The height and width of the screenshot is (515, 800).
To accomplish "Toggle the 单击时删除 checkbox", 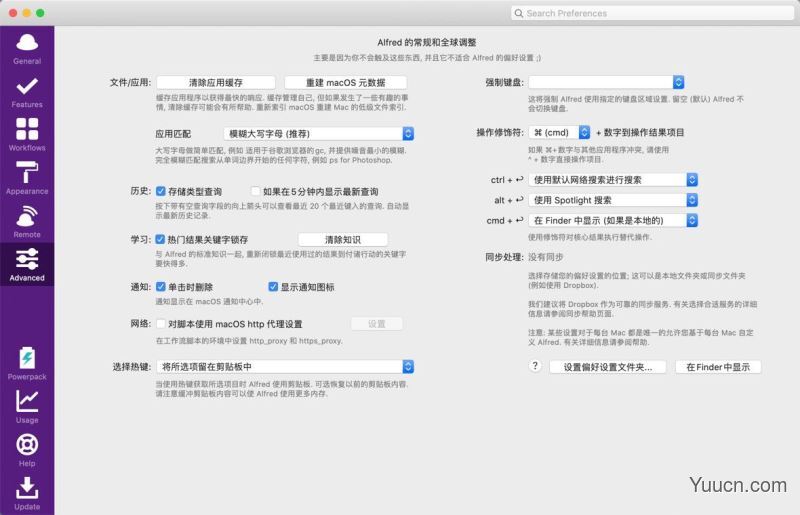I will click(x=161, y=287).
